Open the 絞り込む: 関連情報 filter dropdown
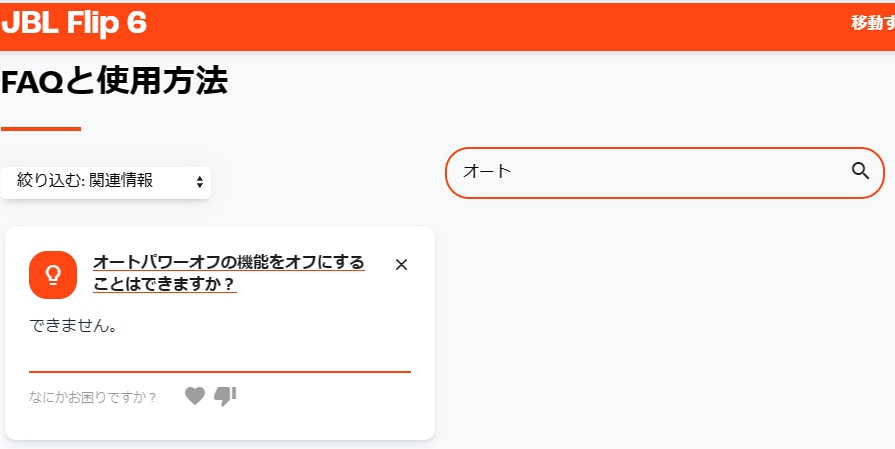895x449 pixels. click(x=105, y=181)
